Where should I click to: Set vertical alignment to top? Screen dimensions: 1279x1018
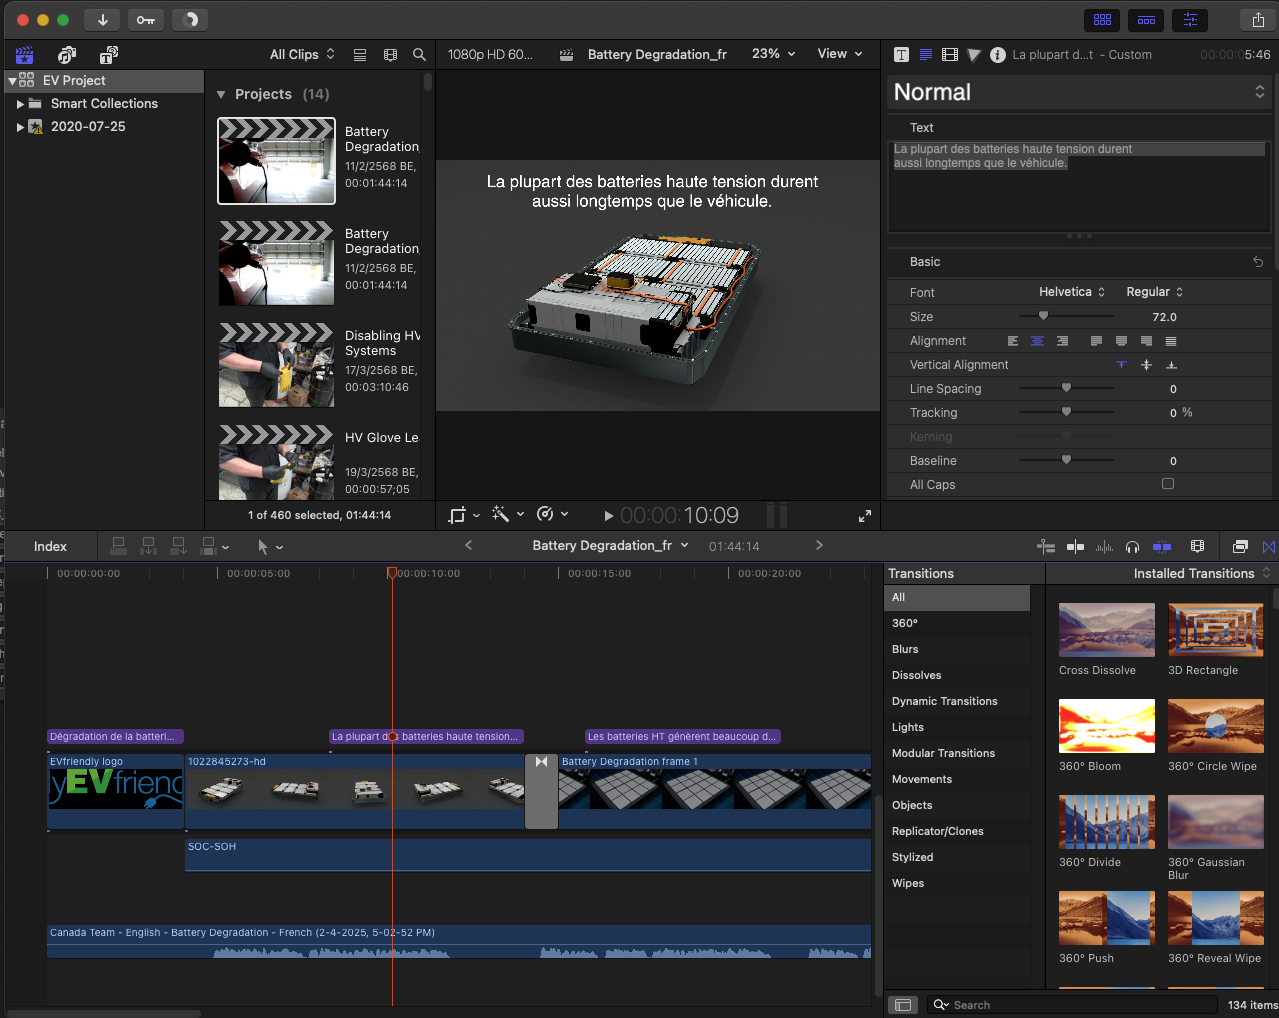(x=1121, y=365)
